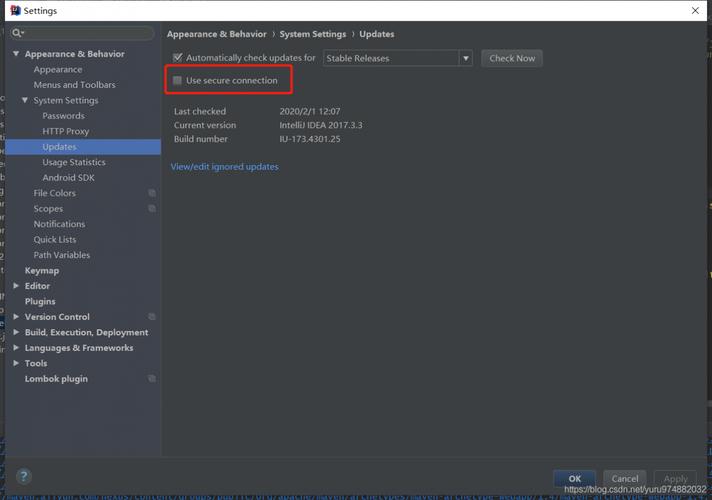Click the search magnifier icon
712x500 pixels.
pyautogui.click(x=17, y=33)
